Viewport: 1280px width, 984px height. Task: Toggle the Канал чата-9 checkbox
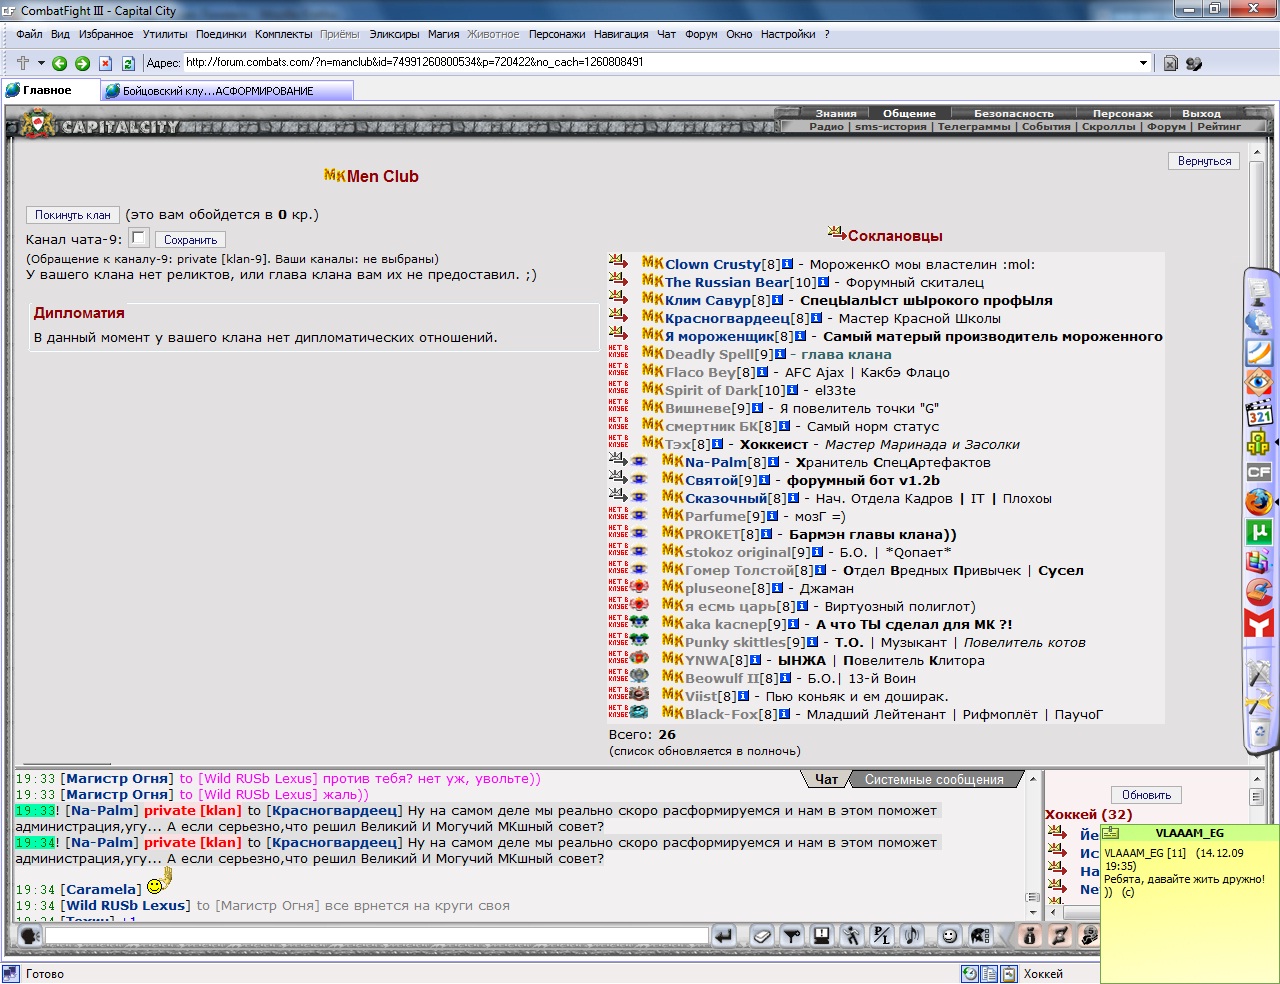(x=139, y=238)
